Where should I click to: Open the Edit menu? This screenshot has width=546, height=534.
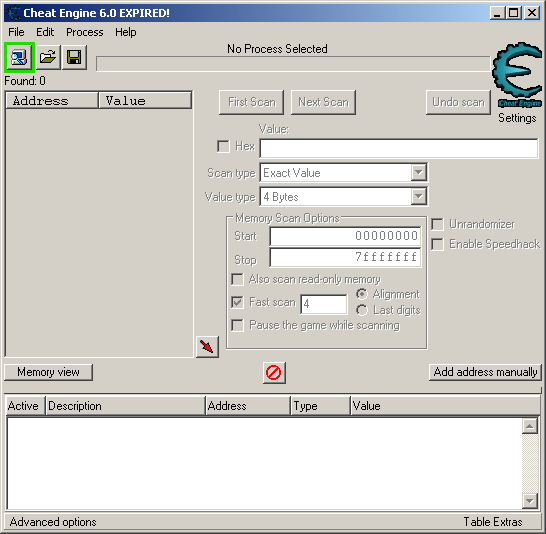[x=45, y=32]
